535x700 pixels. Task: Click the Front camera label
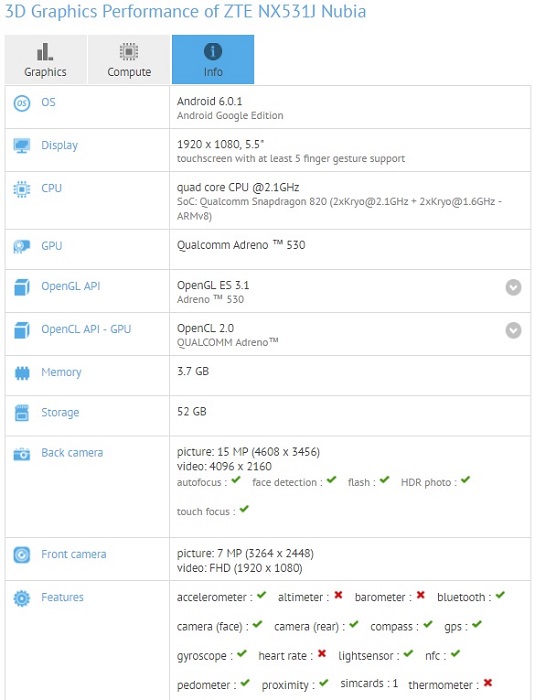74,554
